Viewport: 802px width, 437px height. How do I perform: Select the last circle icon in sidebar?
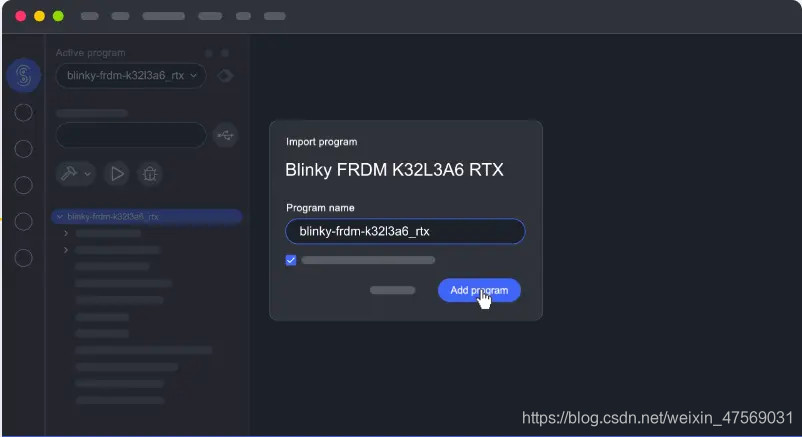pos(24,258)
